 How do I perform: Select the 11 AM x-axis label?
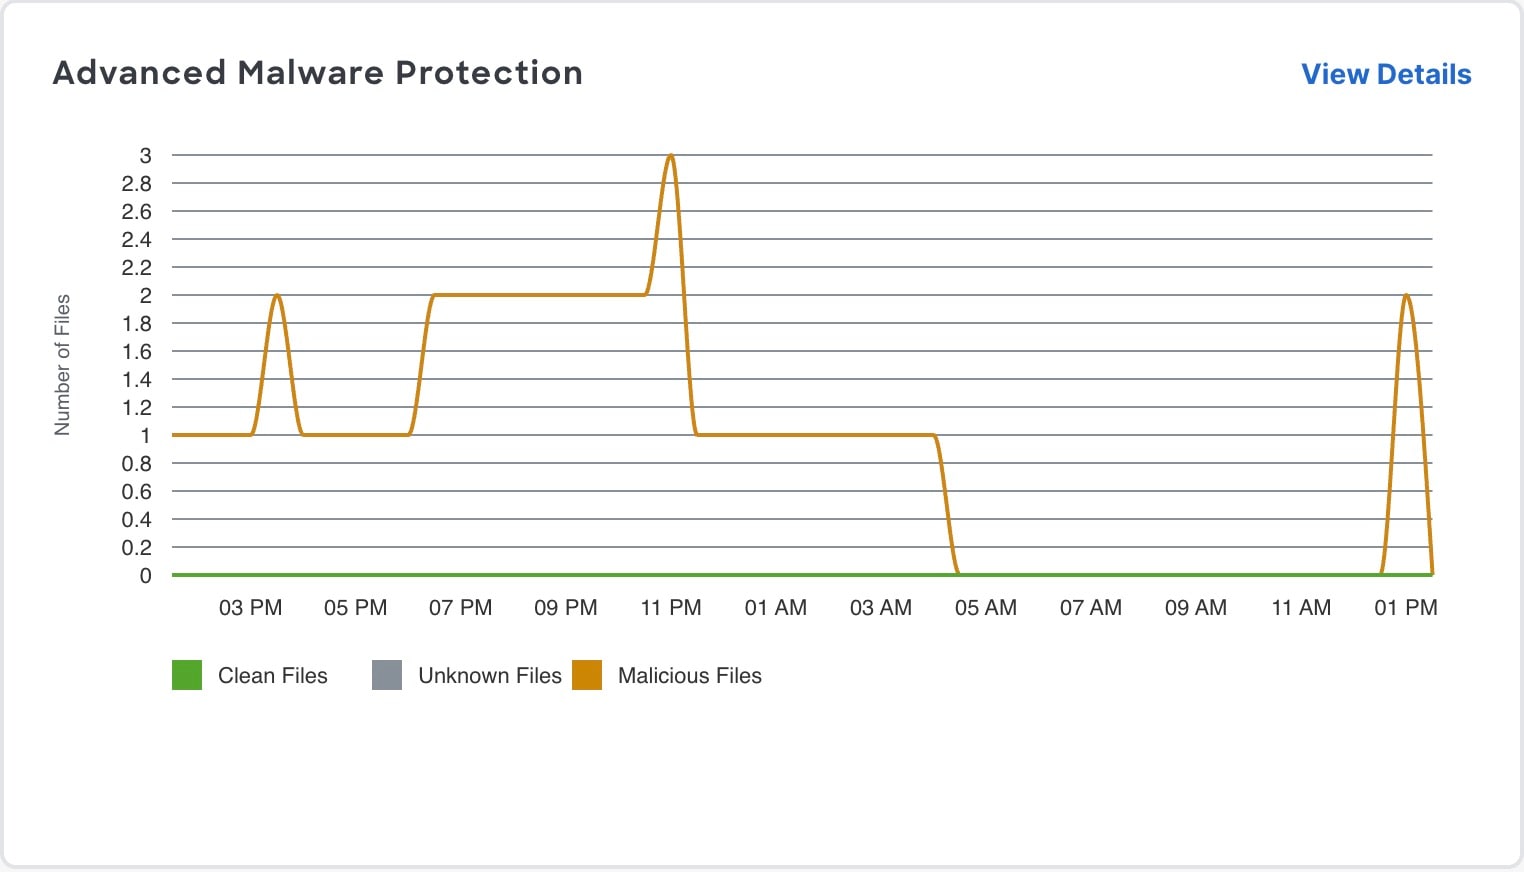[1300, 608]
